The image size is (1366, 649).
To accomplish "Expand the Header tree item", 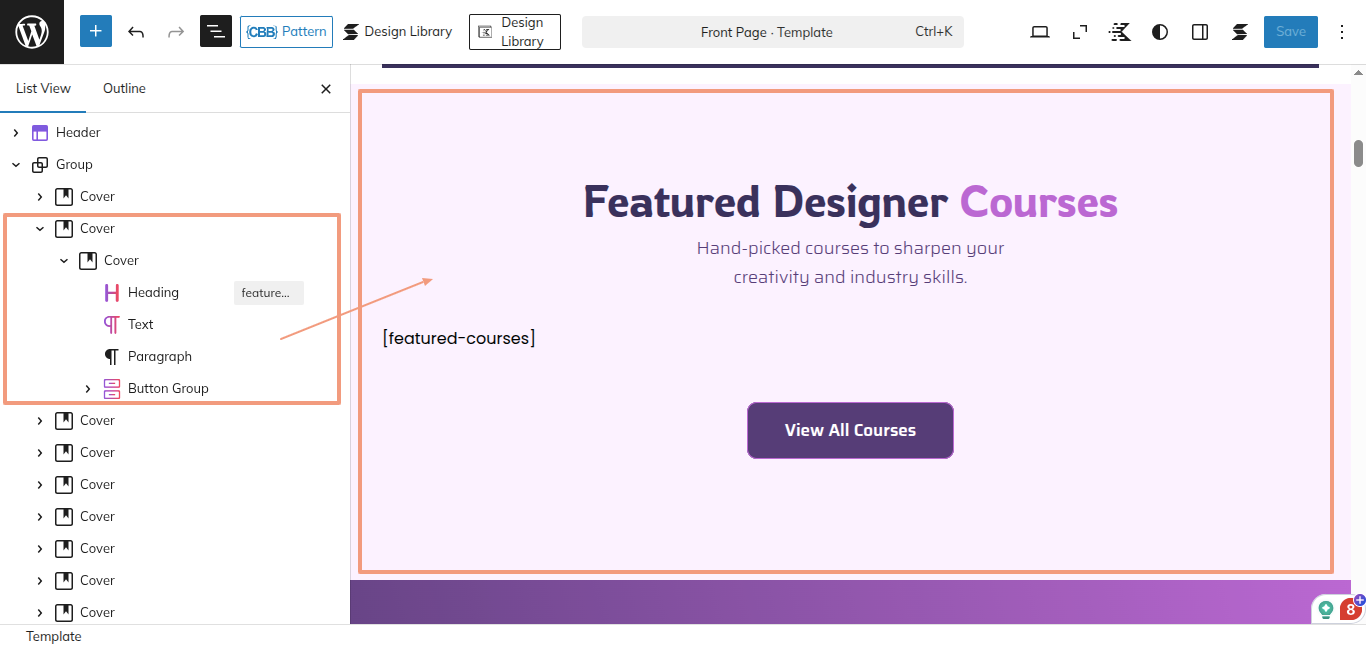I will pos(16,132).
